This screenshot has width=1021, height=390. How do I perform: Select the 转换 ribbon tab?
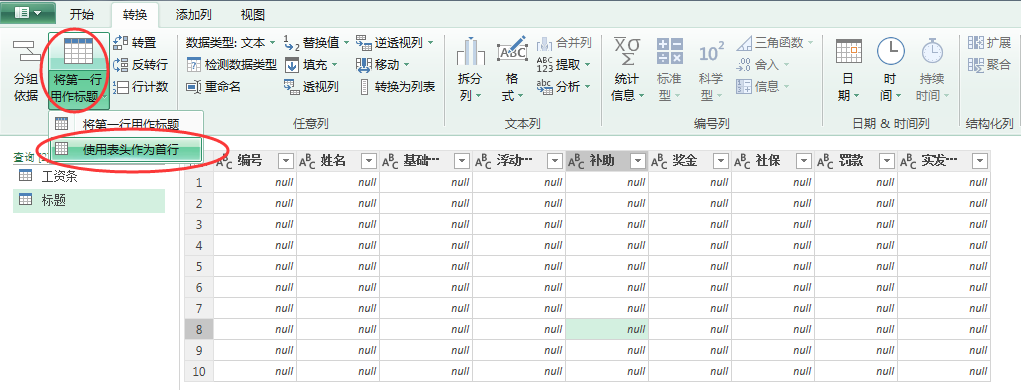135,14
